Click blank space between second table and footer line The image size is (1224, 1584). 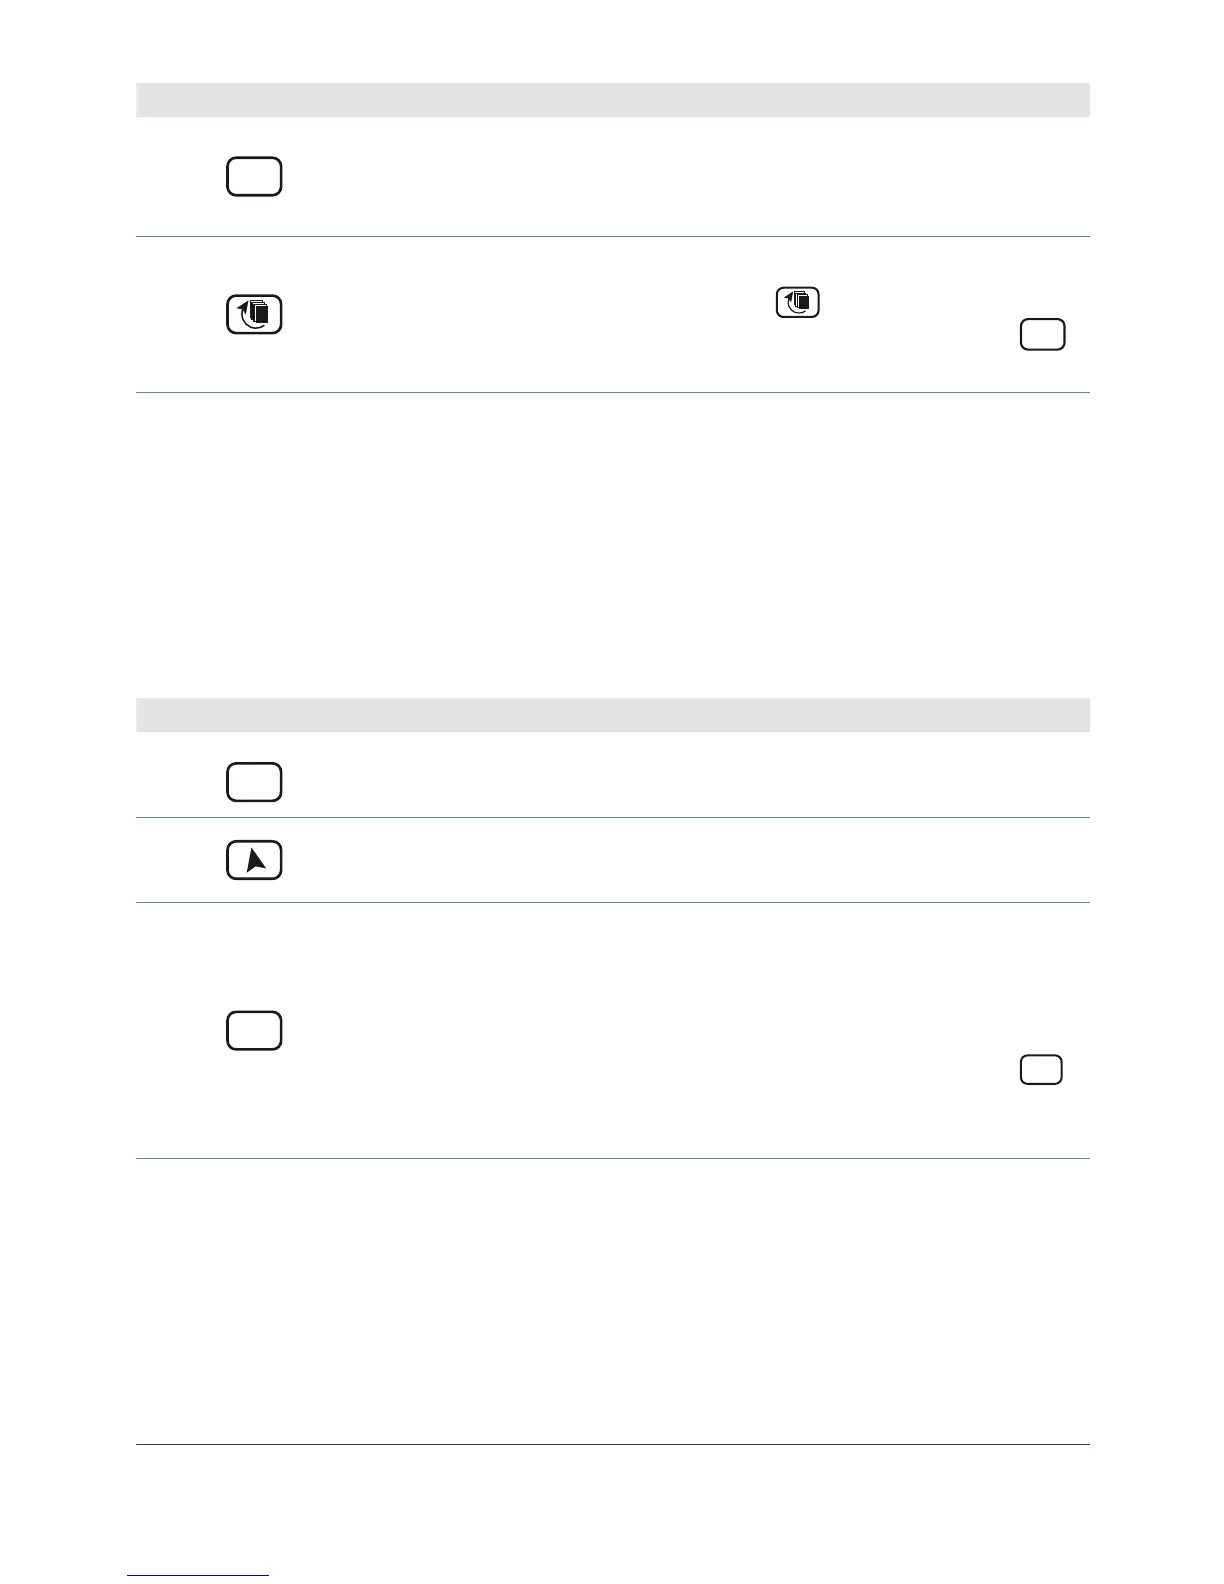tap(612, 1300)
